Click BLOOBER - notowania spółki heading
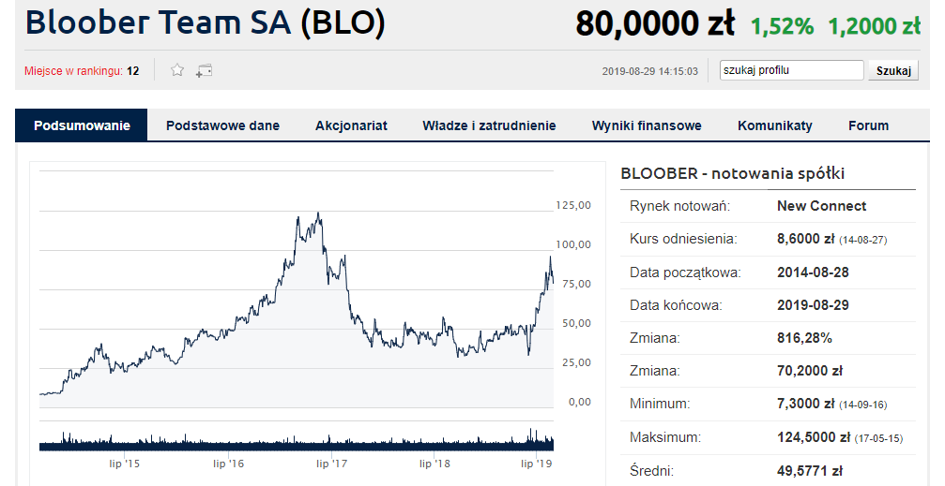 click(x=732, y=174)
